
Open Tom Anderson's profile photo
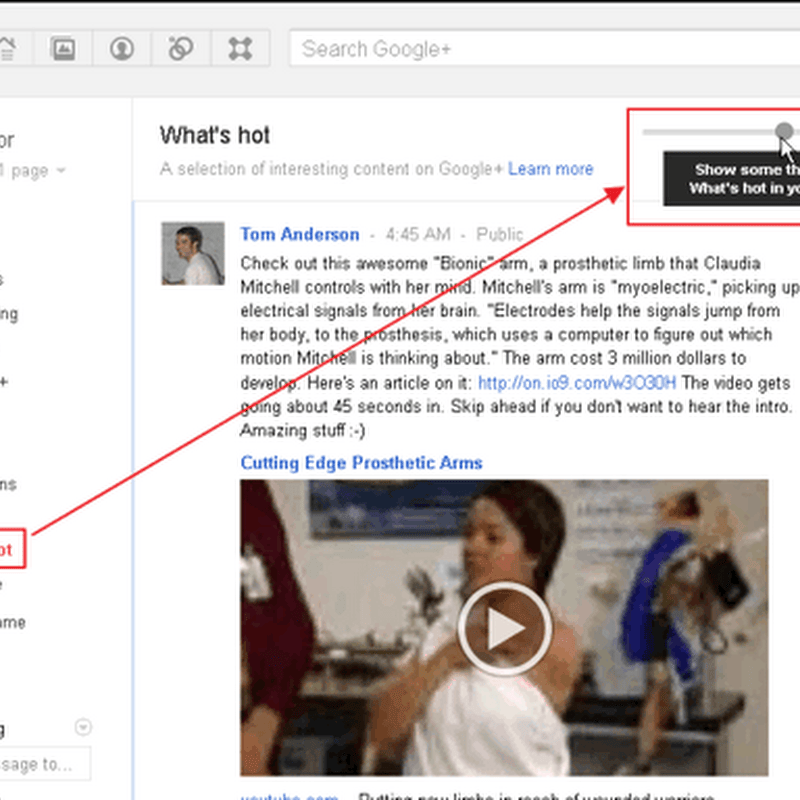tap(193, 253)
